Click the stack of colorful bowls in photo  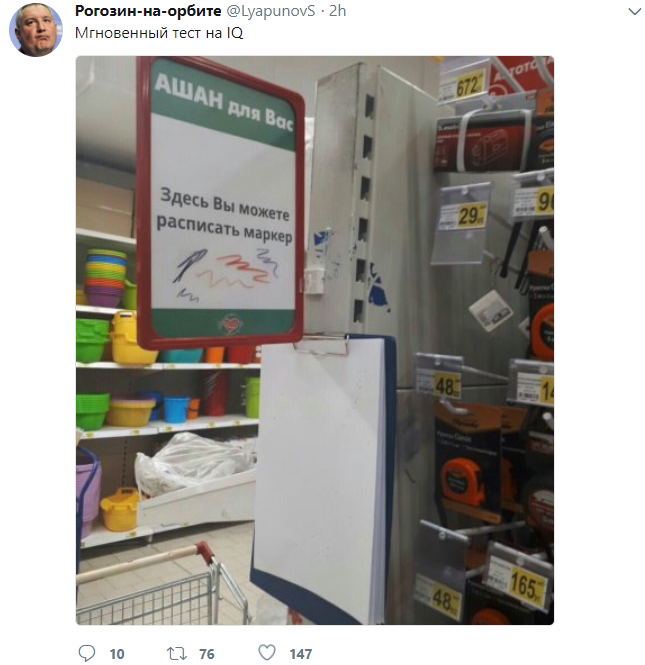pyautogui.click(x=105, y=277)
